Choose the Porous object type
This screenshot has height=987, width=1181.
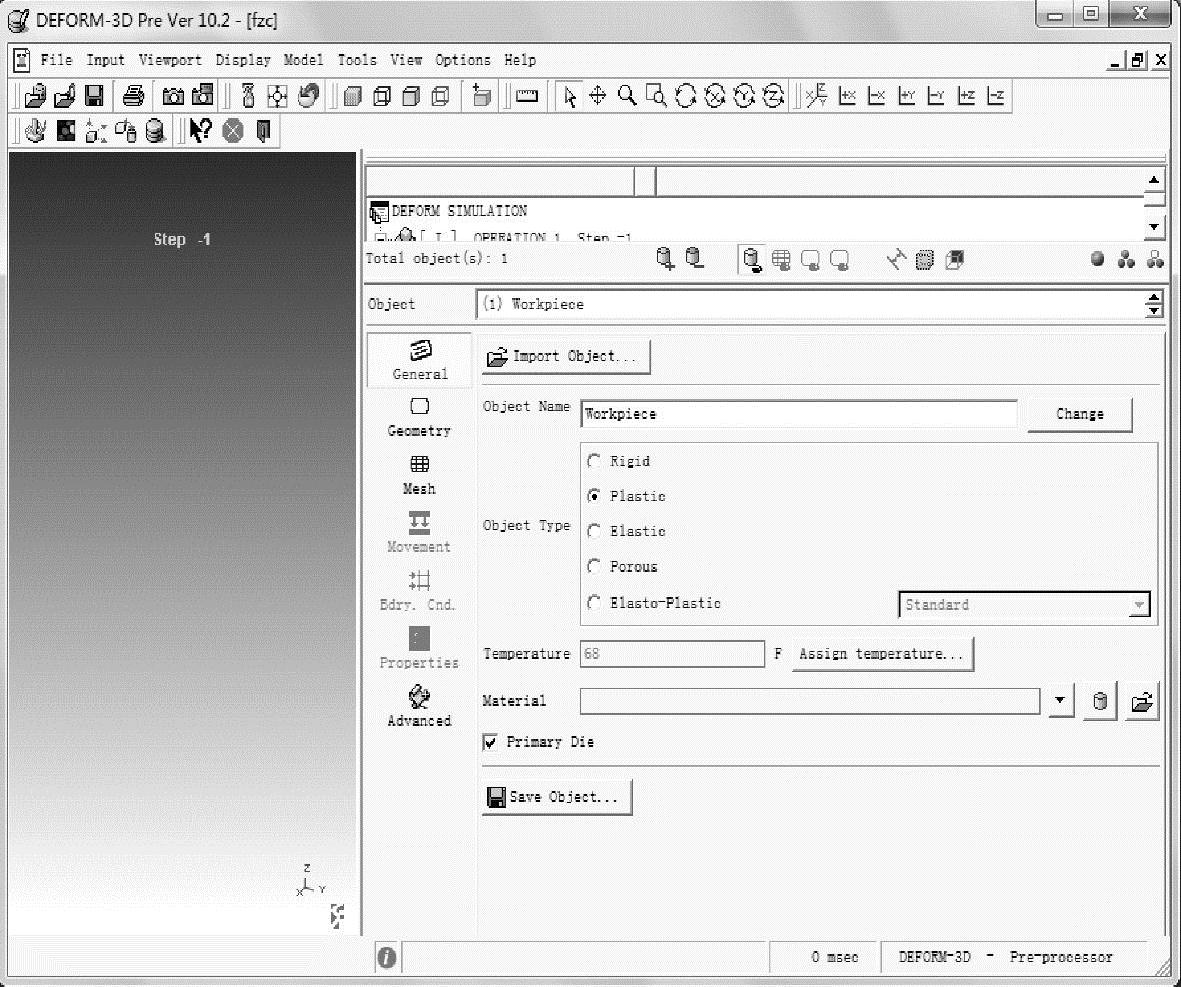coord(595,567)
